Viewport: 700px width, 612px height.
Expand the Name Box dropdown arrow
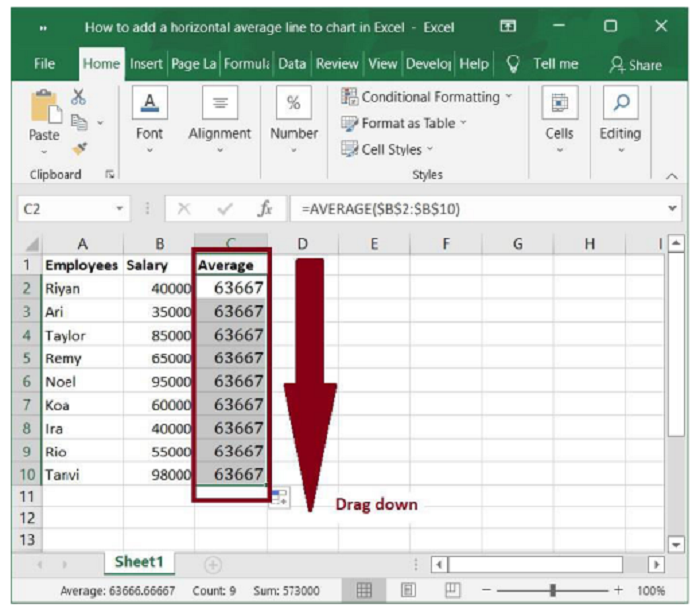point(119,208)
